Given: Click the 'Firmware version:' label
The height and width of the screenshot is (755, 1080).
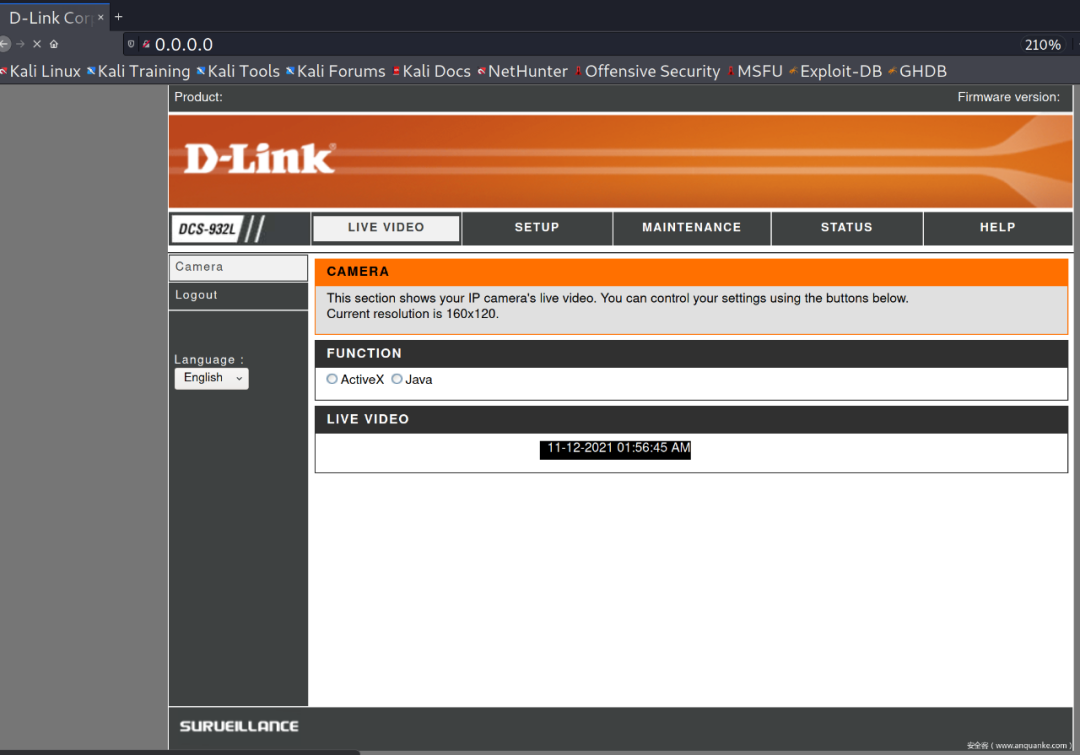Looking at the screenshot, I should (x=1008, y=97).
